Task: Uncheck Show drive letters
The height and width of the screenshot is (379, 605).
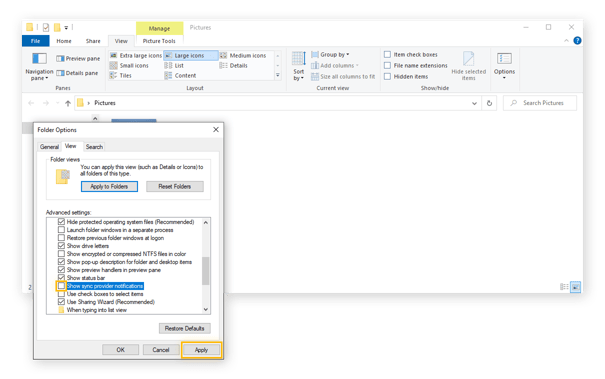Action: point(61,246)
